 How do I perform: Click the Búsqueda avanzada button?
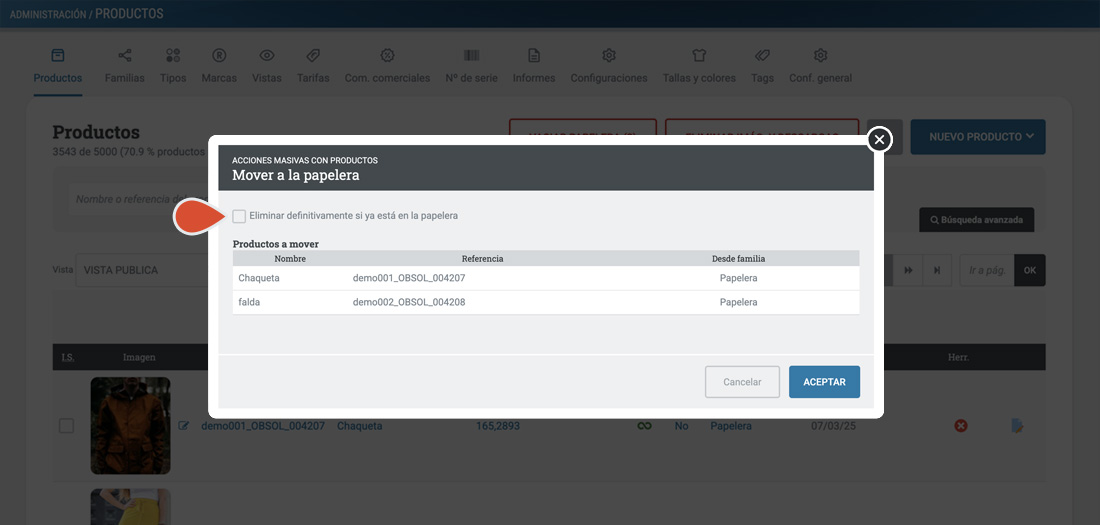(x=977, y=220)
